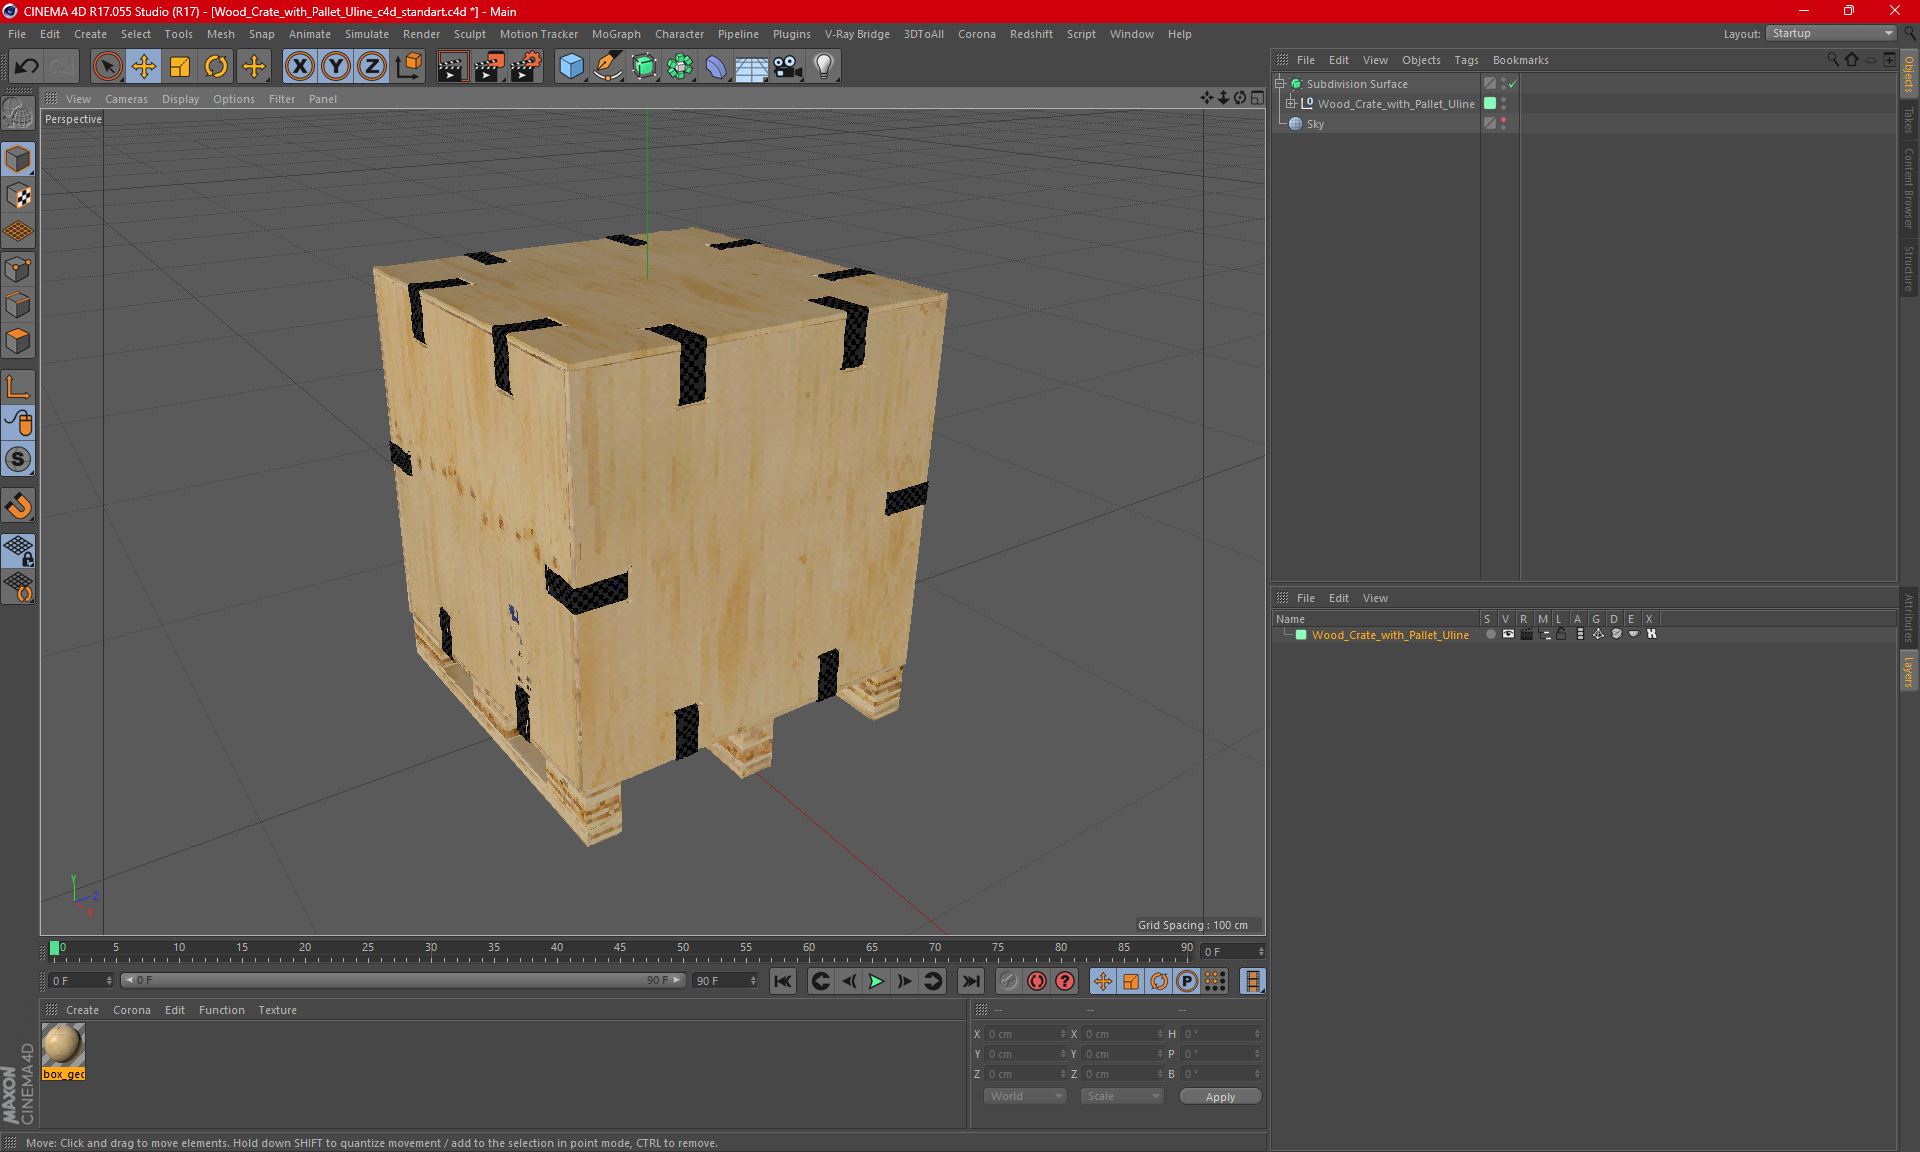Click the Light object icon
The image size is (1920, 1152).
point(823,66)
